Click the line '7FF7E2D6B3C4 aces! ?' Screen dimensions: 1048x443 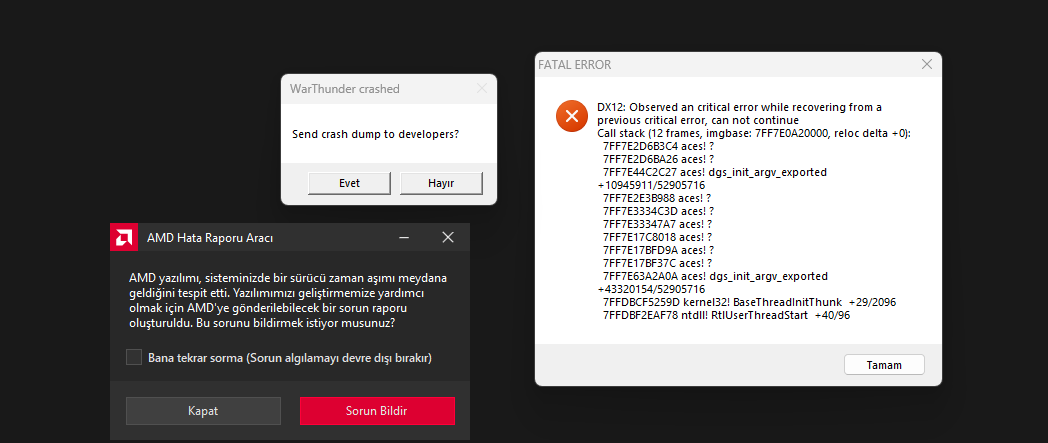tap(658, 146)
